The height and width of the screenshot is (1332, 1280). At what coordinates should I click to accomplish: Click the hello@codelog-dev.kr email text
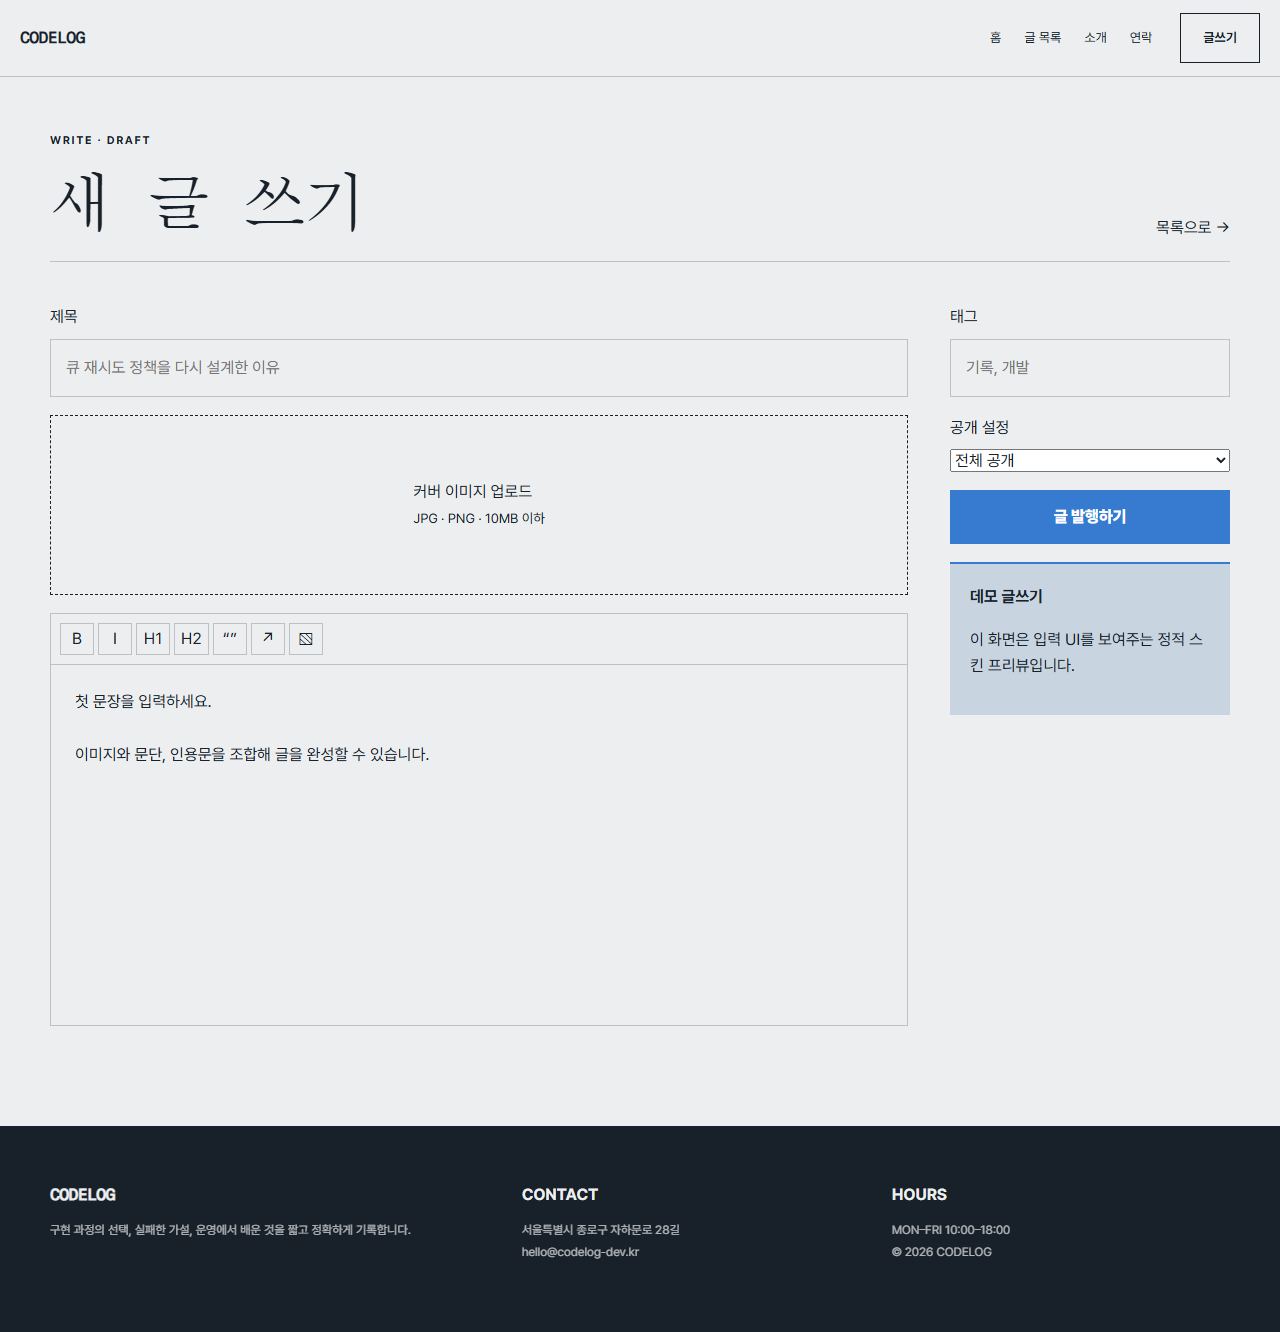[580, 1252]
